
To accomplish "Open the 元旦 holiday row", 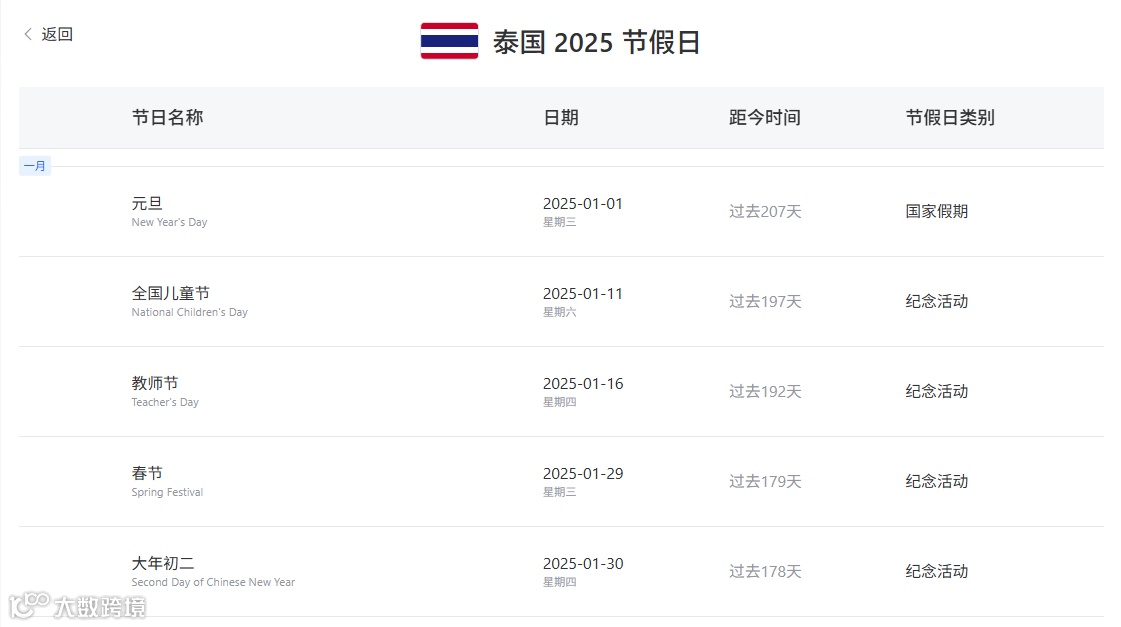I will point(147,203).
